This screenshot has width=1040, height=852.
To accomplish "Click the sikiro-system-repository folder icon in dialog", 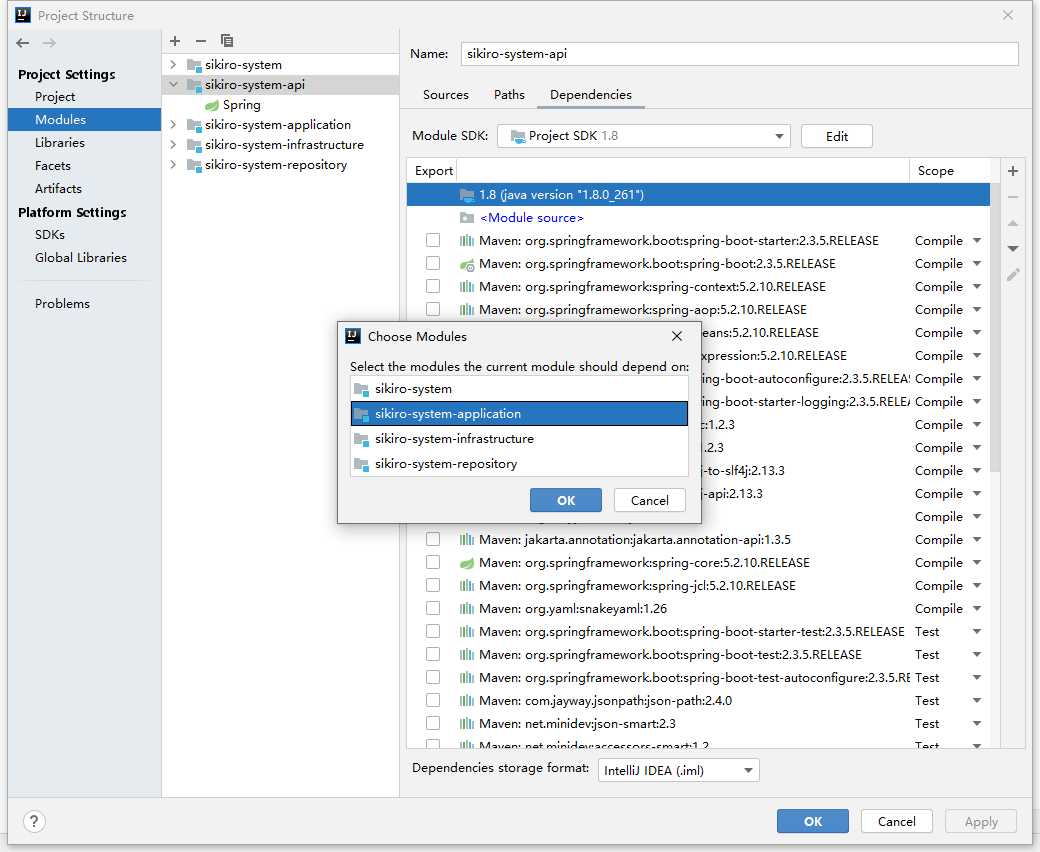I will (361, 464).
